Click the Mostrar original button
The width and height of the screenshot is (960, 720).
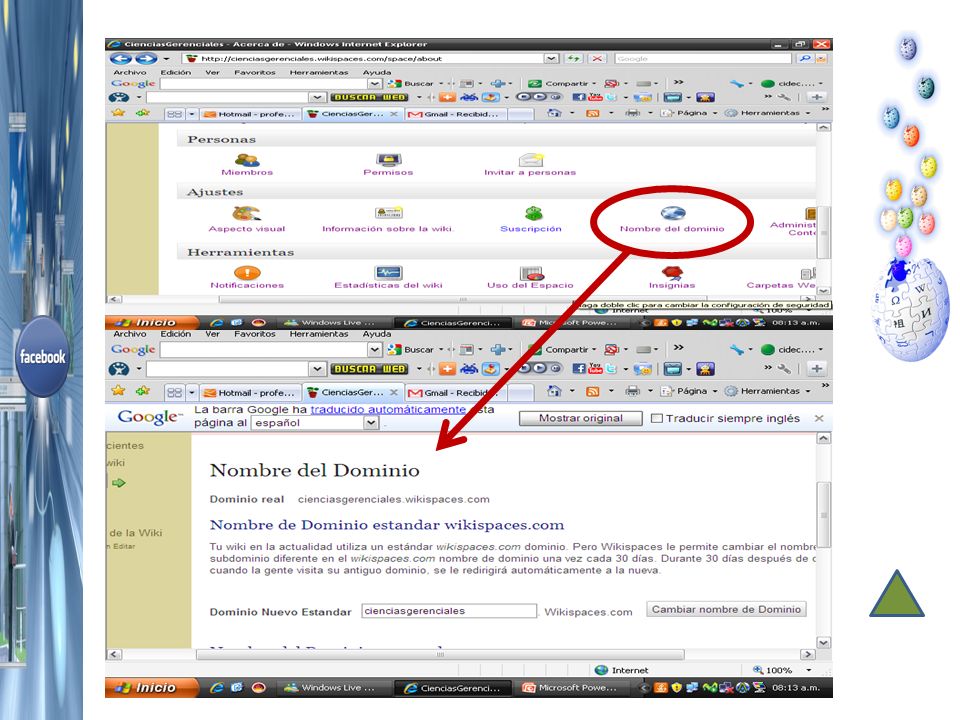coord(580,418)
